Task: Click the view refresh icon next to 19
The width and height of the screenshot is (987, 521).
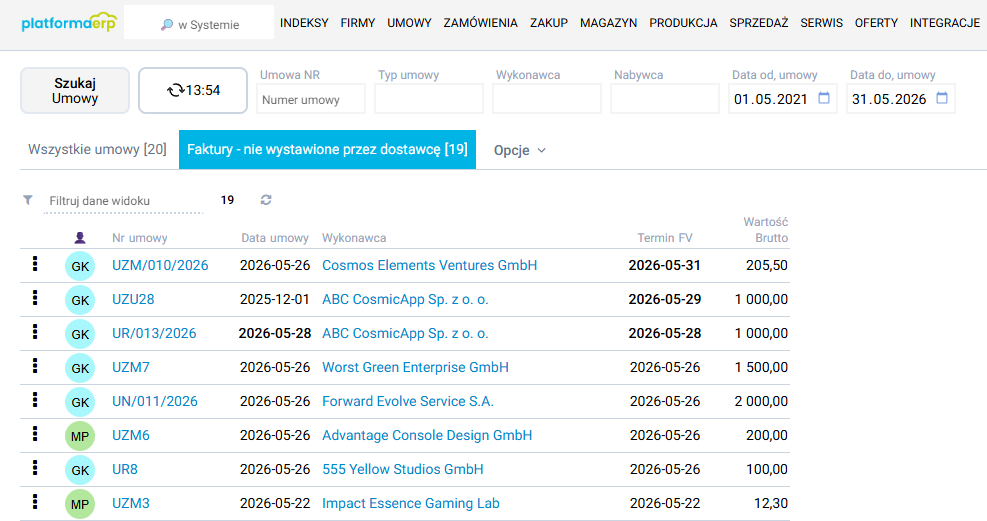Action: [266, 200]
